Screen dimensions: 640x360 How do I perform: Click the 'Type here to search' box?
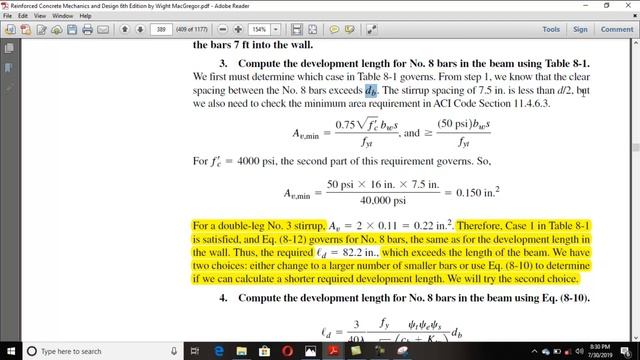coord(102,351)
